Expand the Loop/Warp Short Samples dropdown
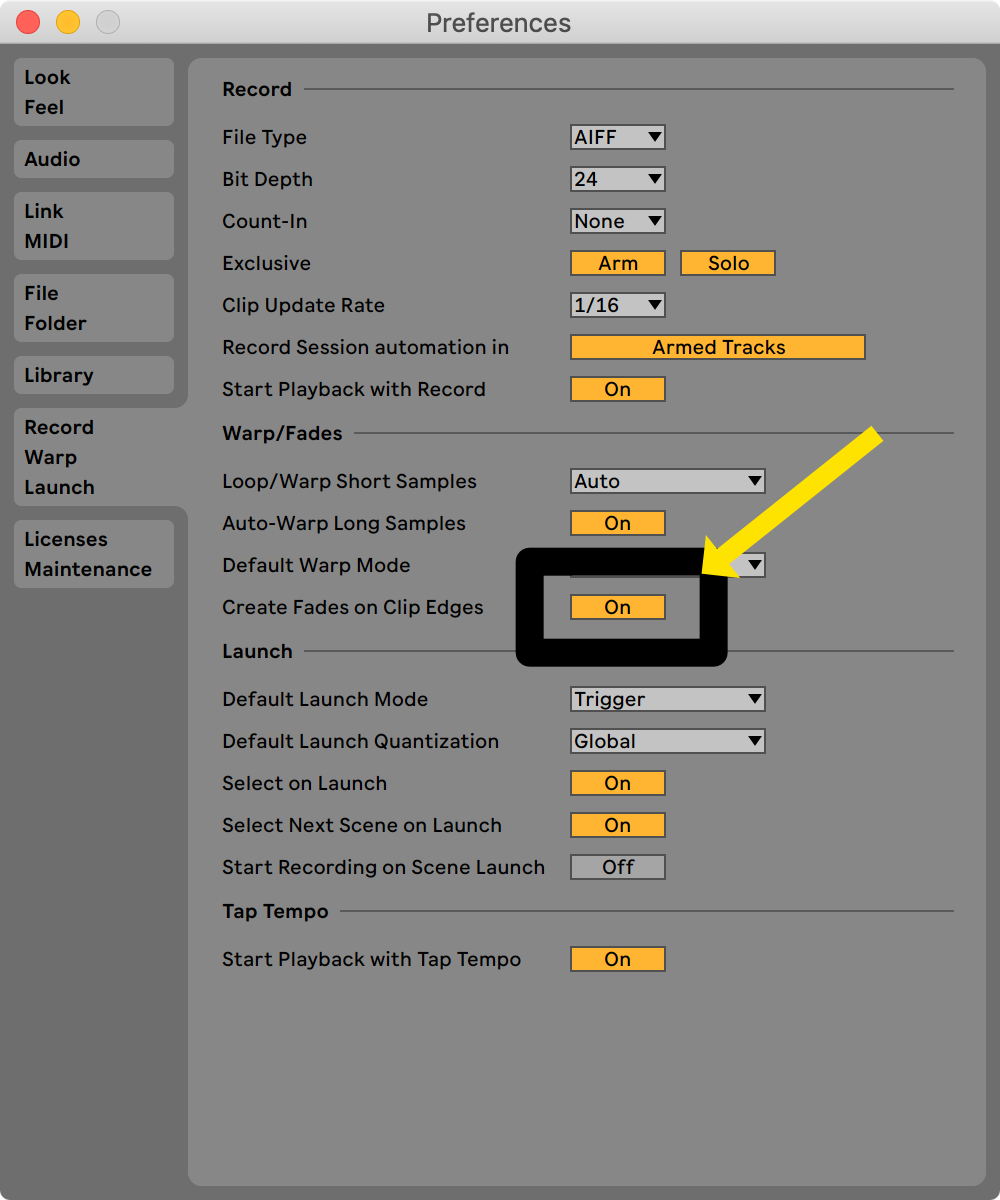Image resolution: width=1000 pixels, height=1200 pixels. pyautogui.click(x=667, y=481)
